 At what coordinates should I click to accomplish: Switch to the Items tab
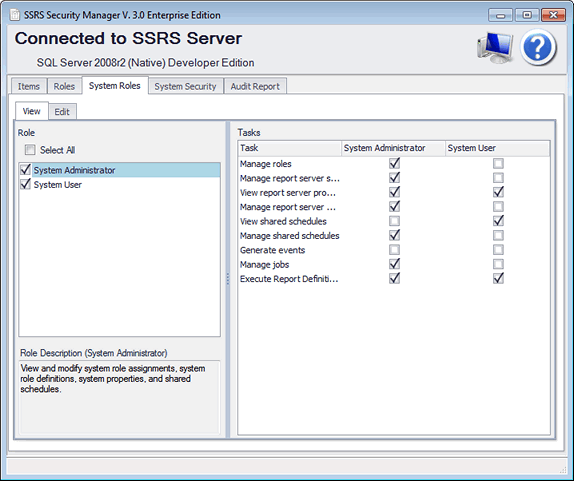click(x=29, y=86)
